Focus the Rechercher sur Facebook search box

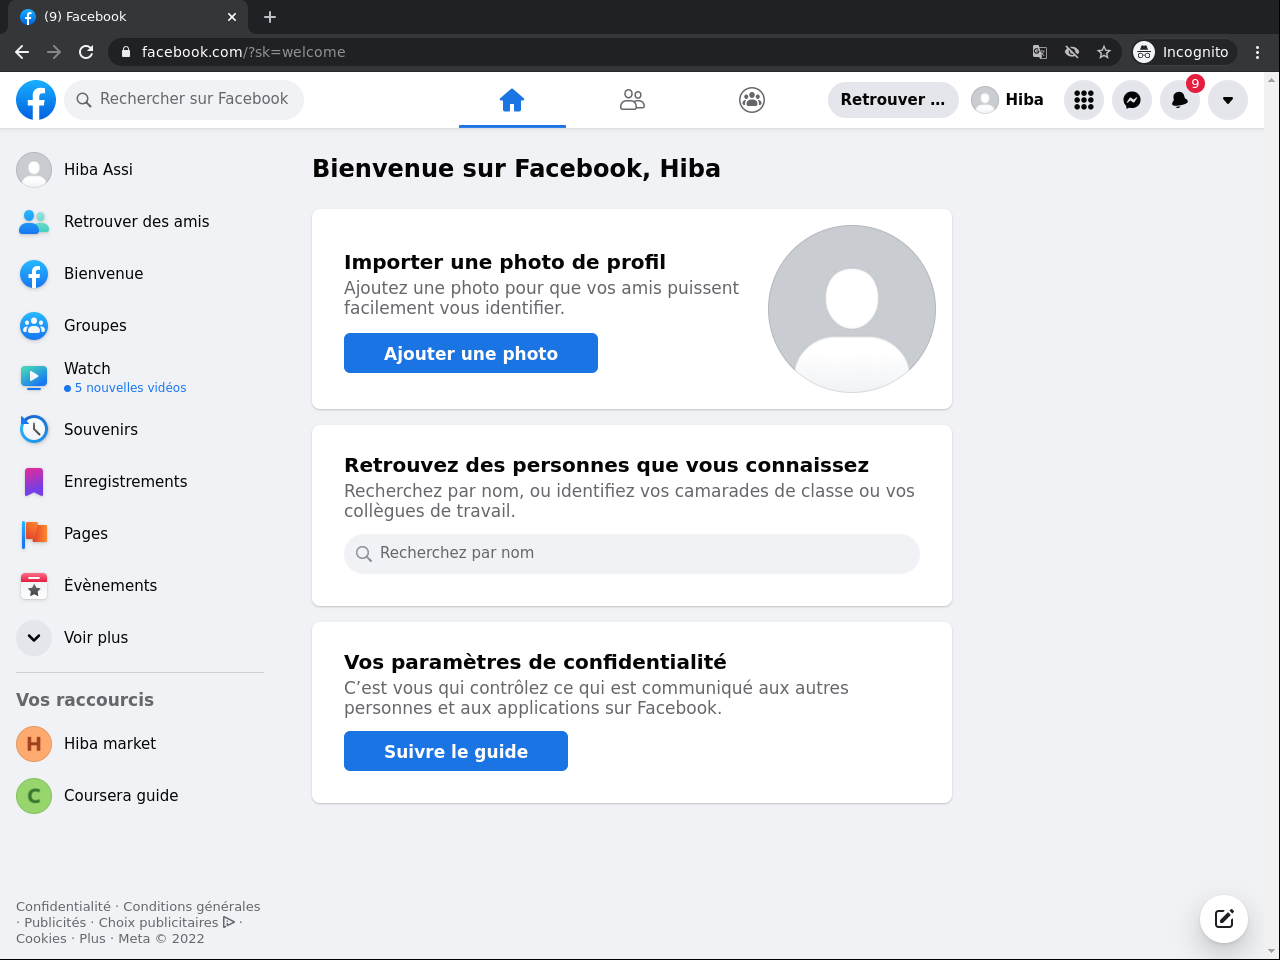pyautogui.click(x=184, y=100)
